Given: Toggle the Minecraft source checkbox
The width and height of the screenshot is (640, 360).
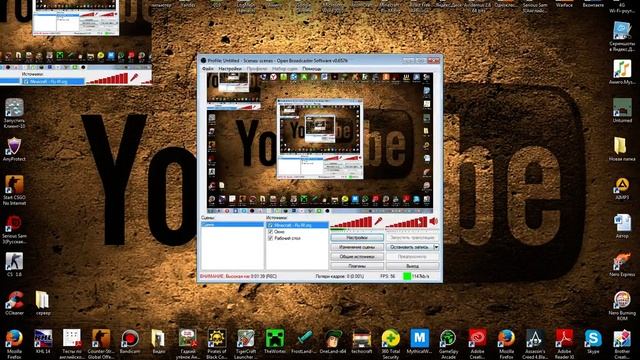Looking at the screenshot, I should (270, 225).
